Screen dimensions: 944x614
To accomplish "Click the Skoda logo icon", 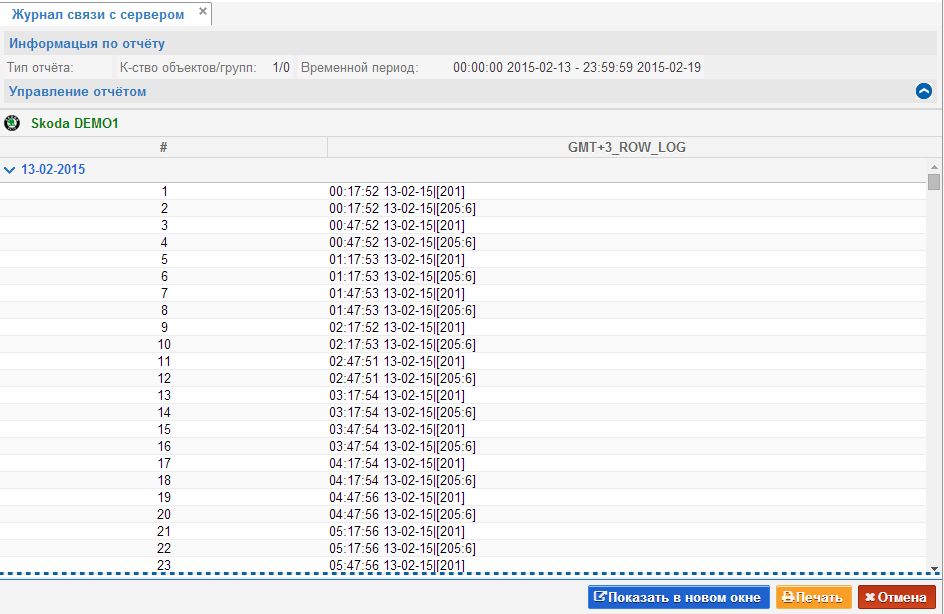I will point(12,124).
